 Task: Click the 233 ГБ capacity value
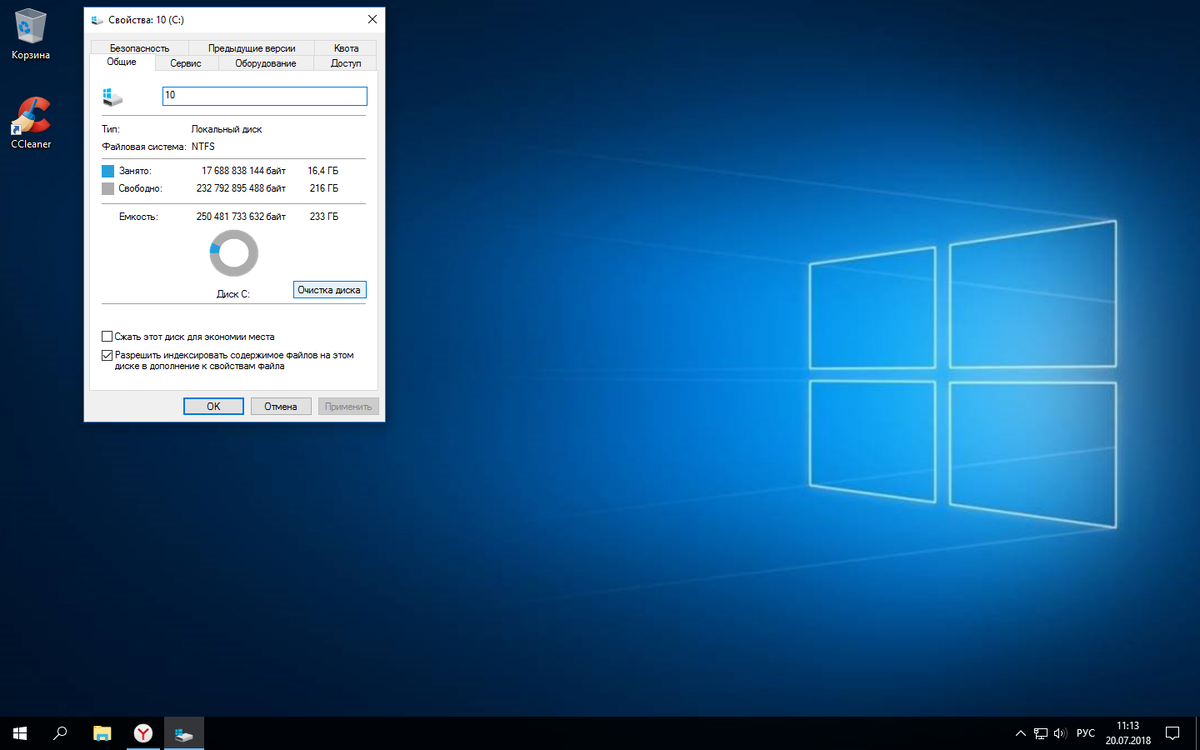coord(325,216)
